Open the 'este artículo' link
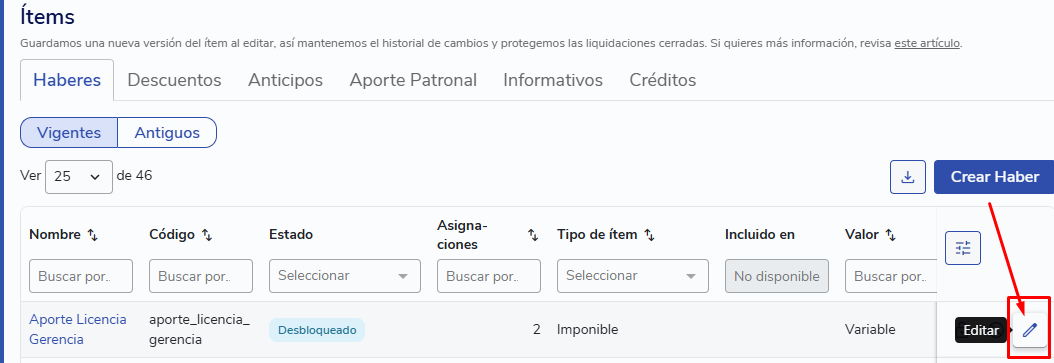Screen dimensions: 1054x363 (928, 43)
